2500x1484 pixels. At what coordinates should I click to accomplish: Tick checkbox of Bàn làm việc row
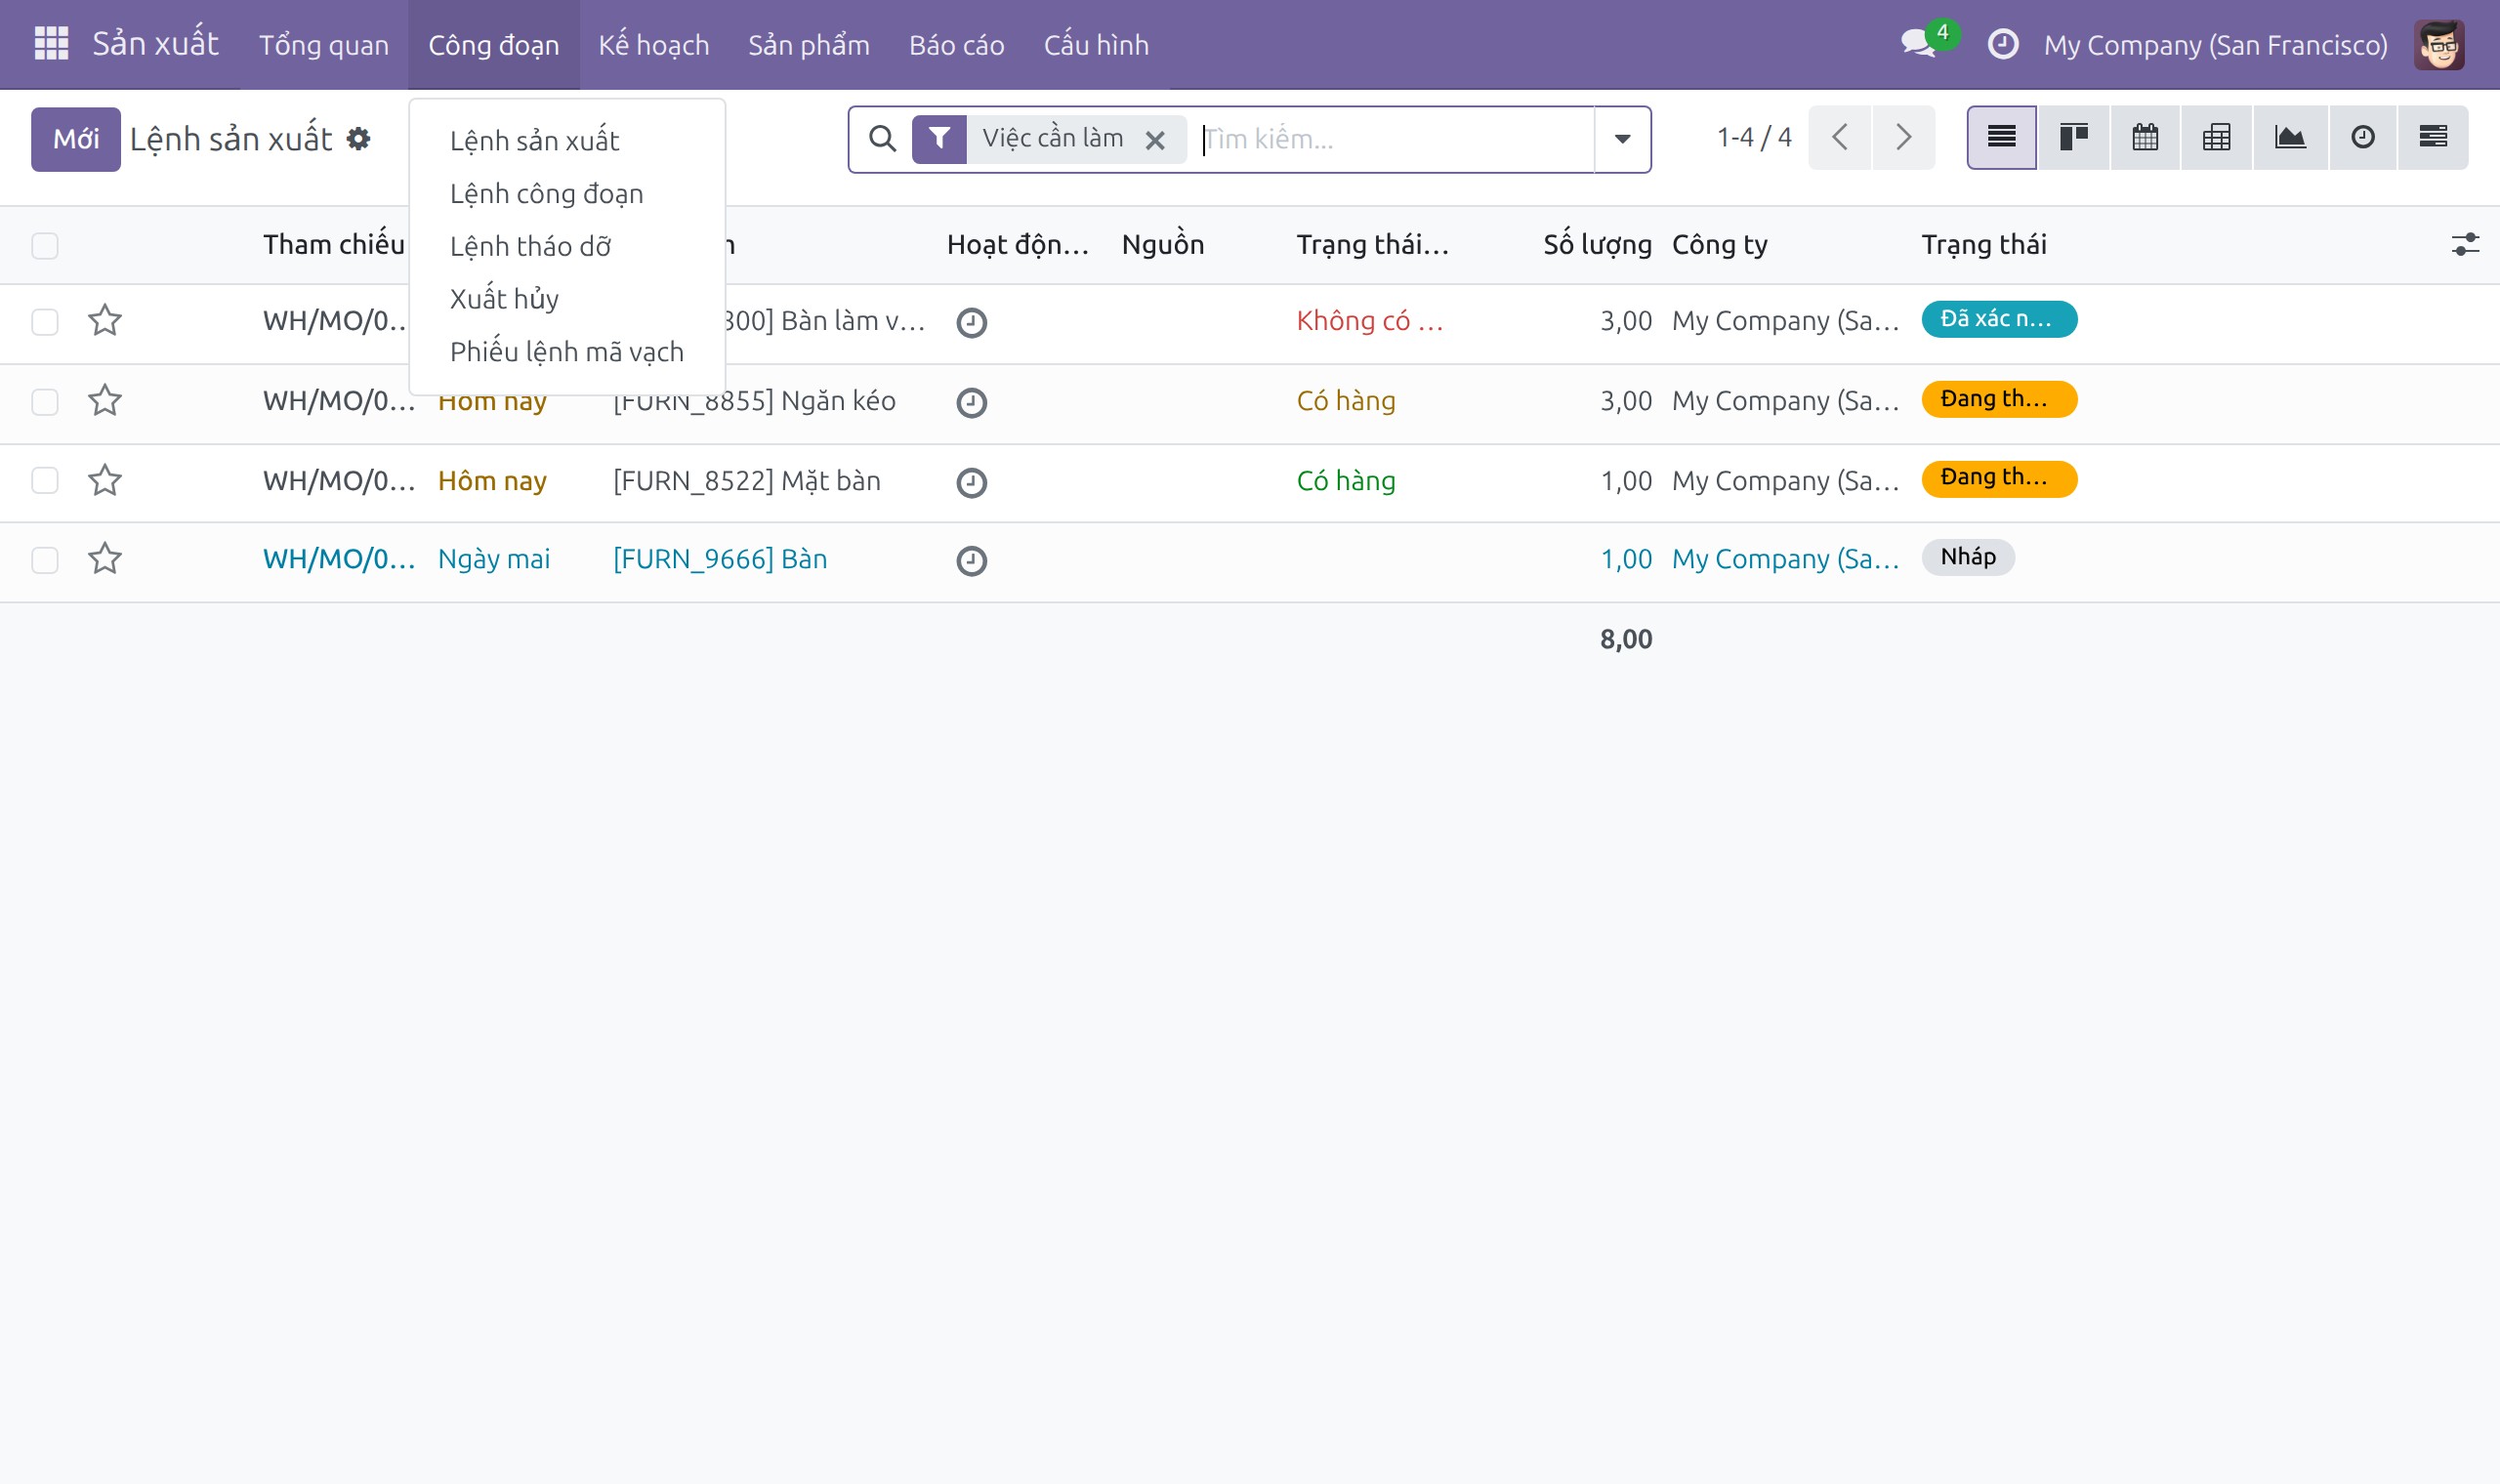(45, 322)
